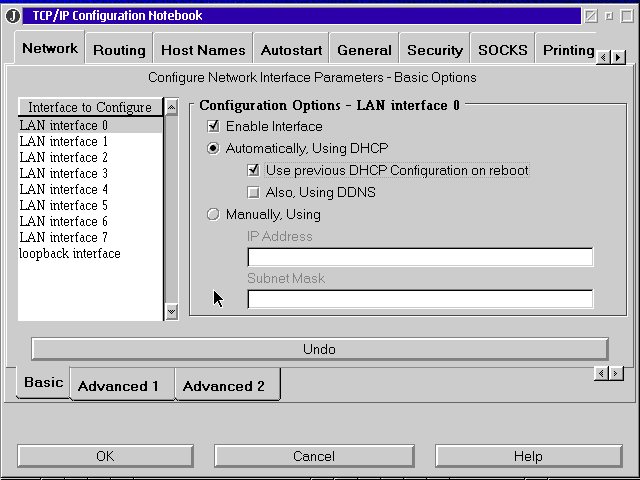Click the interface list scrollbar track
The image size is (640, 480).
point(171,210)
